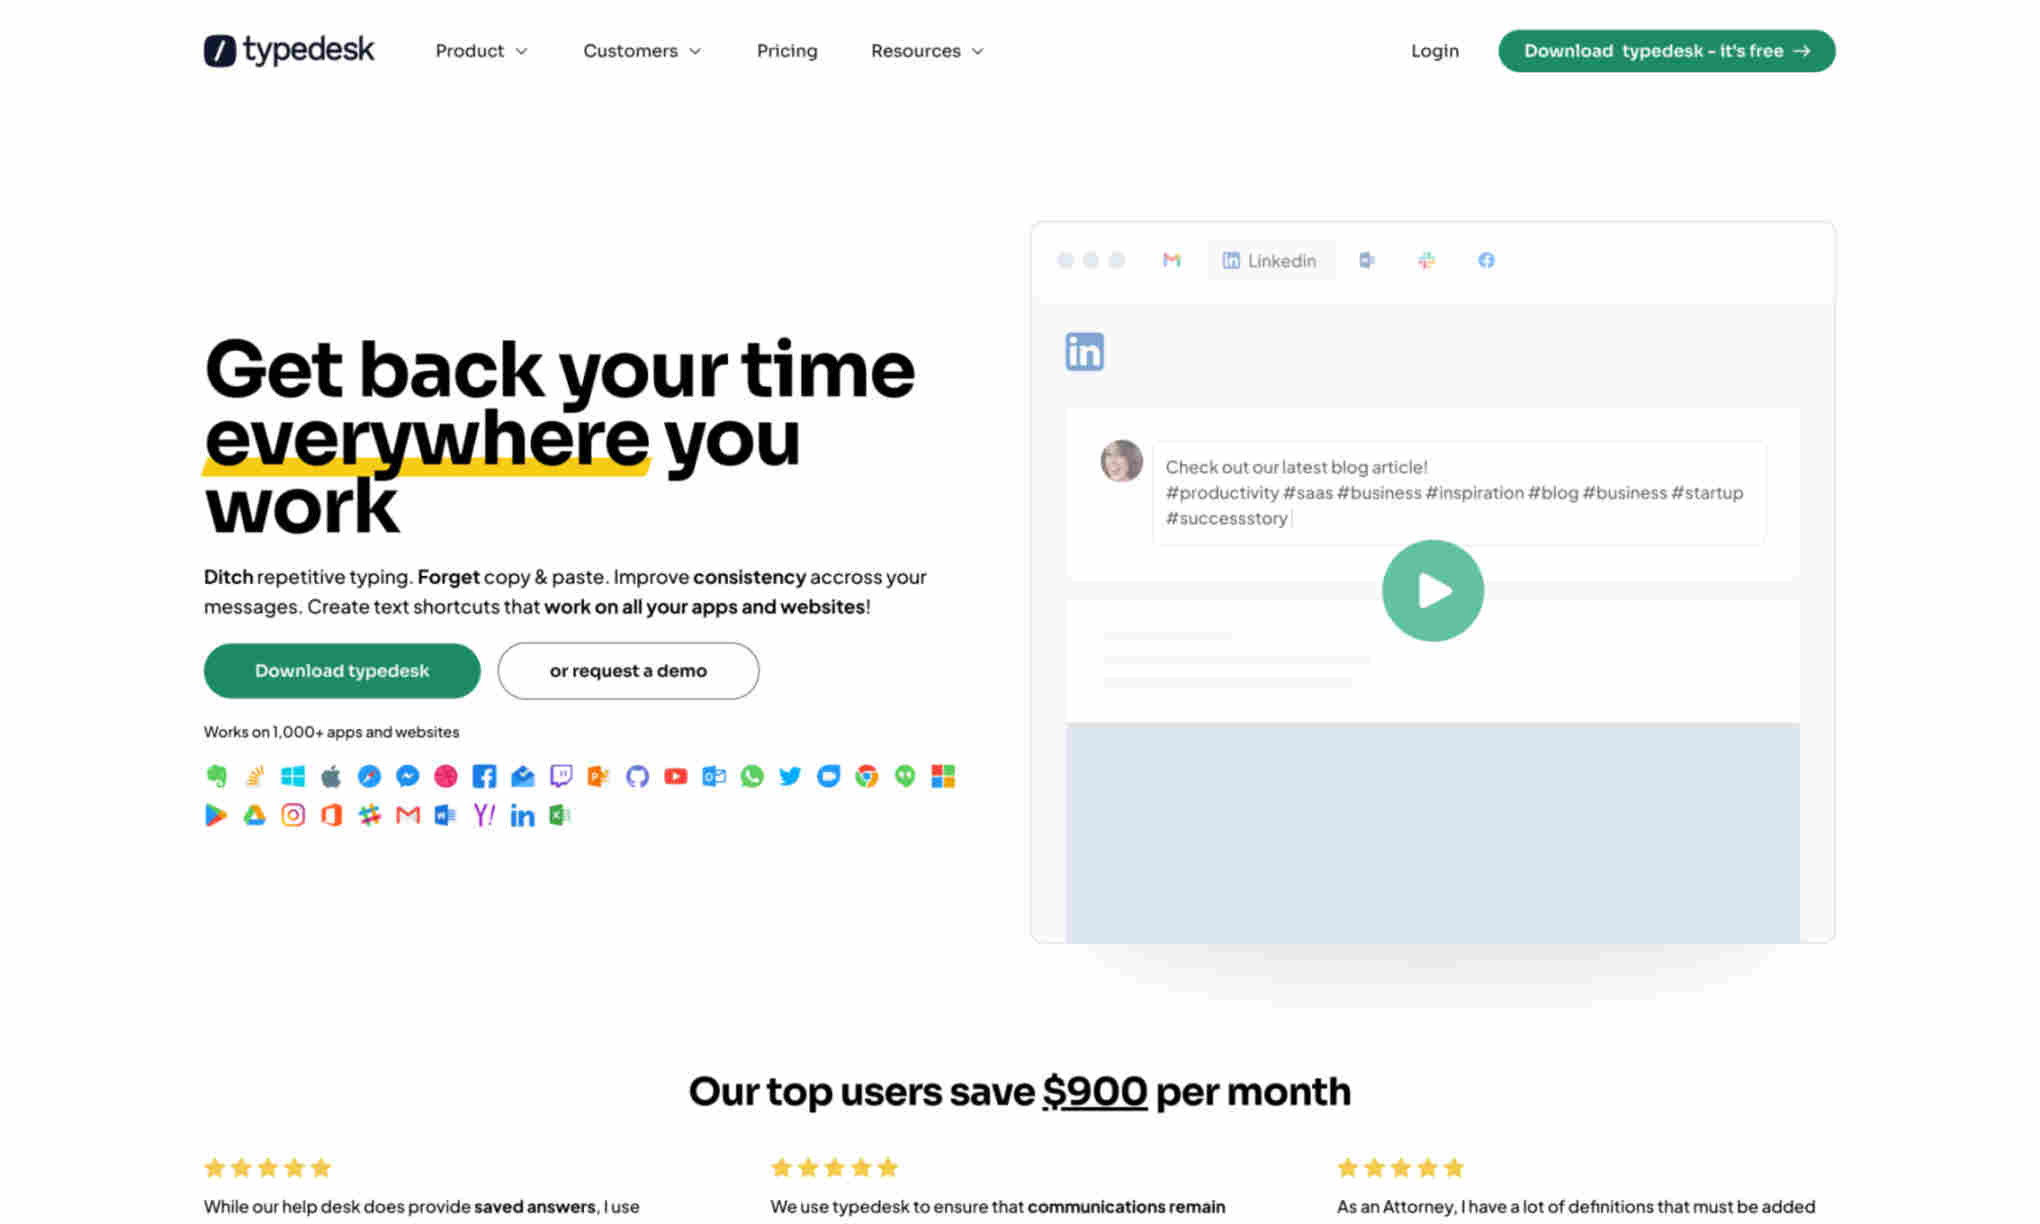This screenshot has width=2040, height=1224.
Task: Open the Pricing page
Action: coord(787,50)
